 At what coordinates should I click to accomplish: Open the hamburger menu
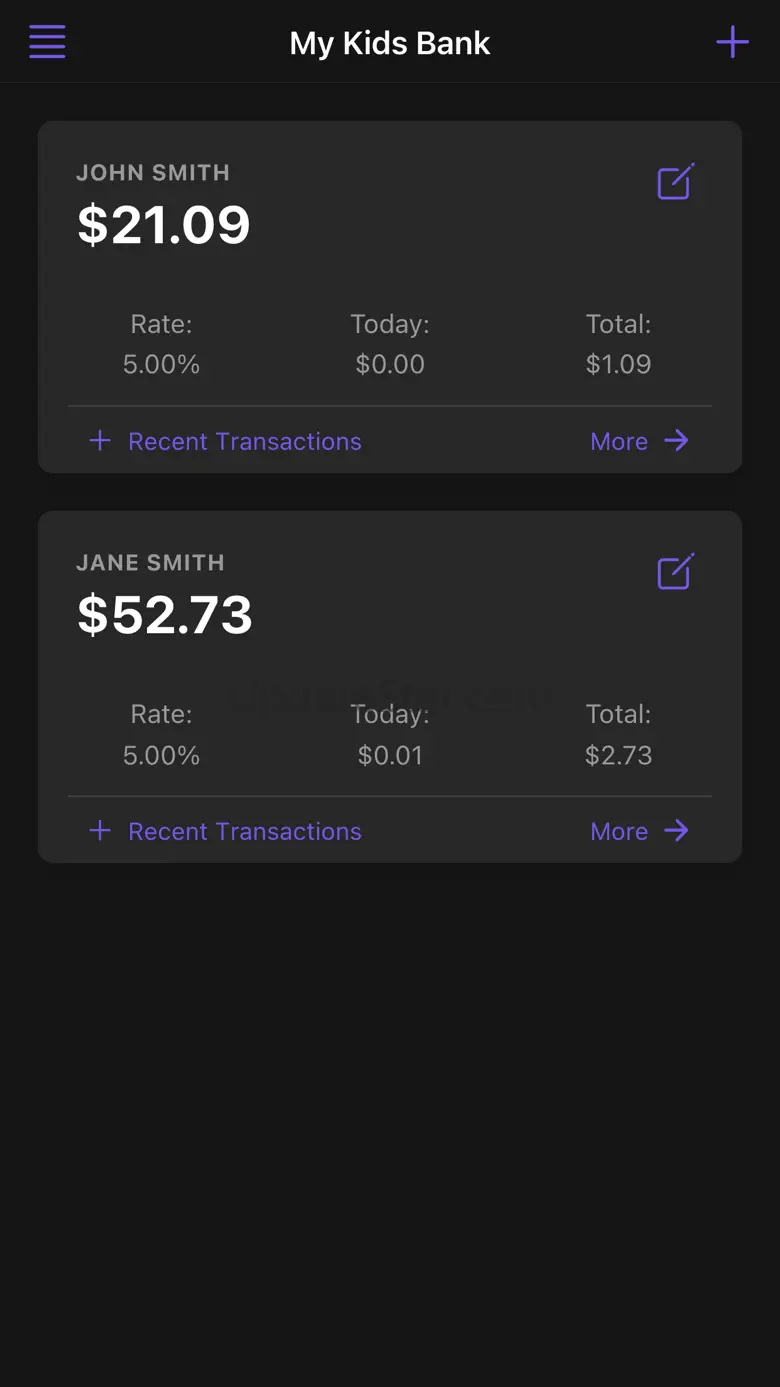tap(47, 42)
